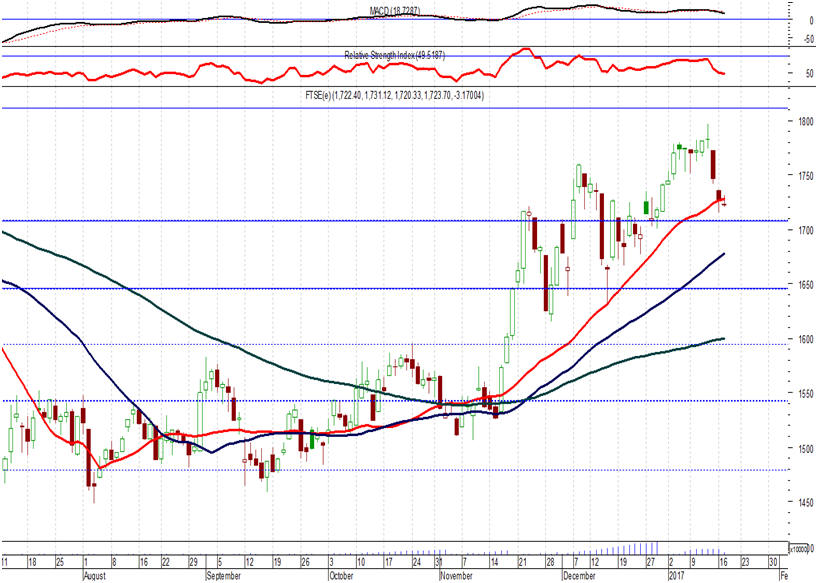Screen dimensions: 818x583
Task: Click the 50 label on RSI axis
Action: pyautogui.click(x=810, y=74)
